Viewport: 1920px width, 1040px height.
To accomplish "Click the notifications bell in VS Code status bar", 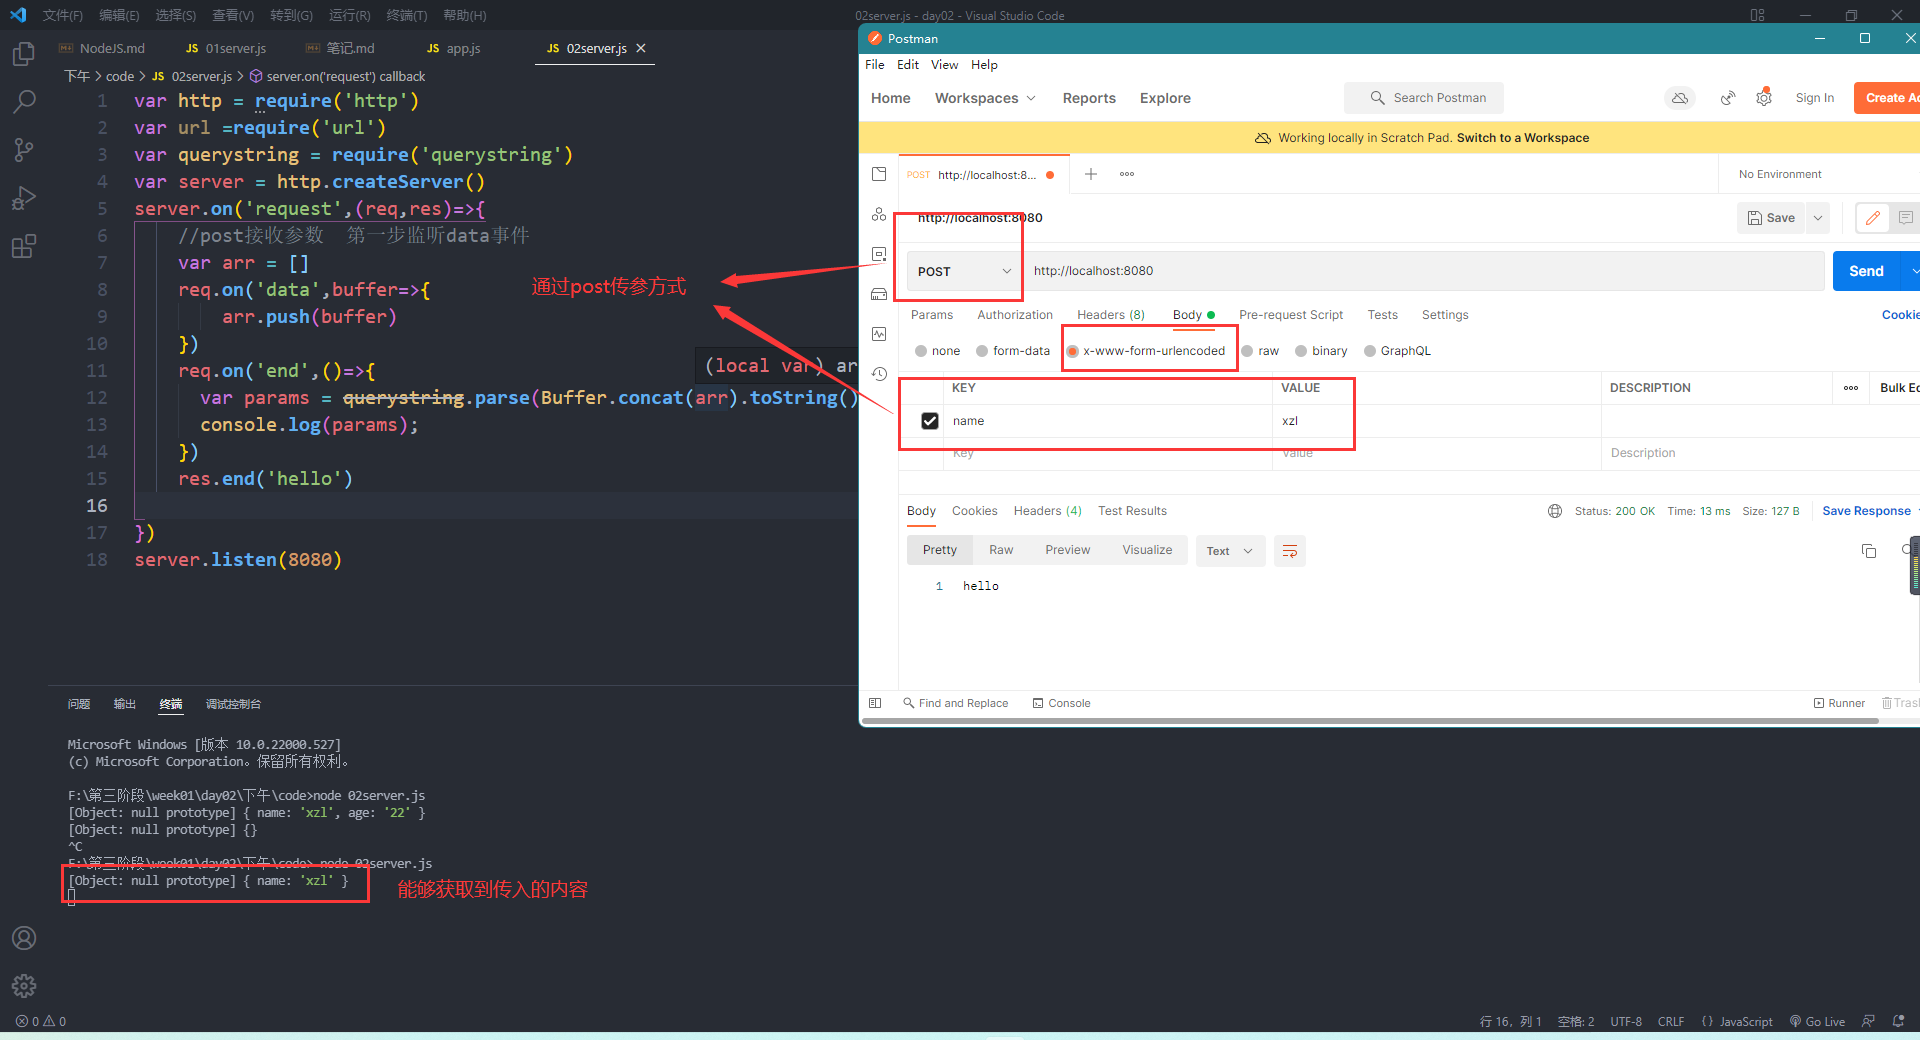I will coord(1898,1021).
